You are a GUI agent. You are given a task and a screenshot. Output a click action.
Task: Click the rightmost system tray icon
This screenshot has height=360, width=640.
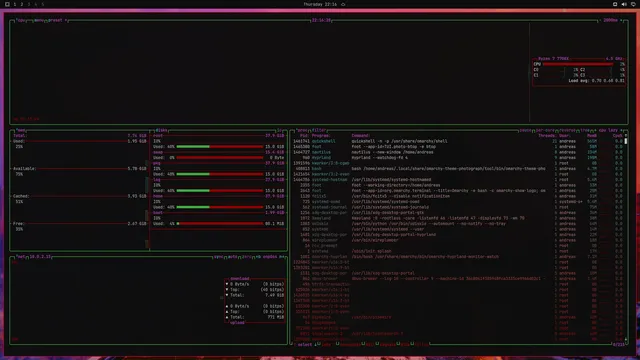[x=633, y=4]
